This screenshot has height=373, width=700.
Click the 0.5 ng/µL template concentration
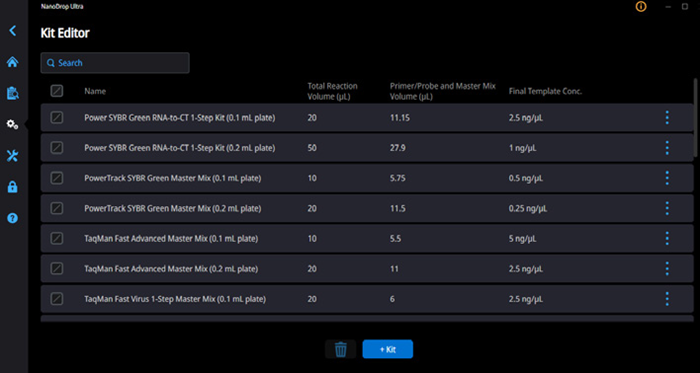click(525, 178)
